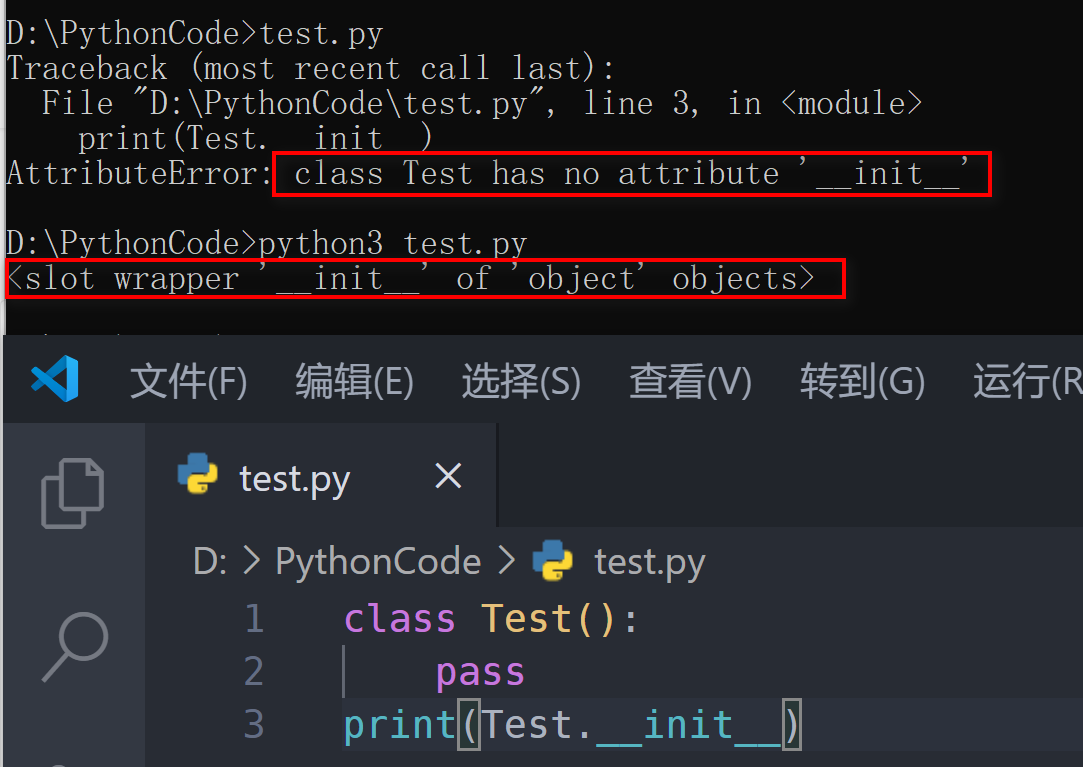Open the Search magnifier in activity bar
Screen dimensions: 1083x767
point(75,646)
